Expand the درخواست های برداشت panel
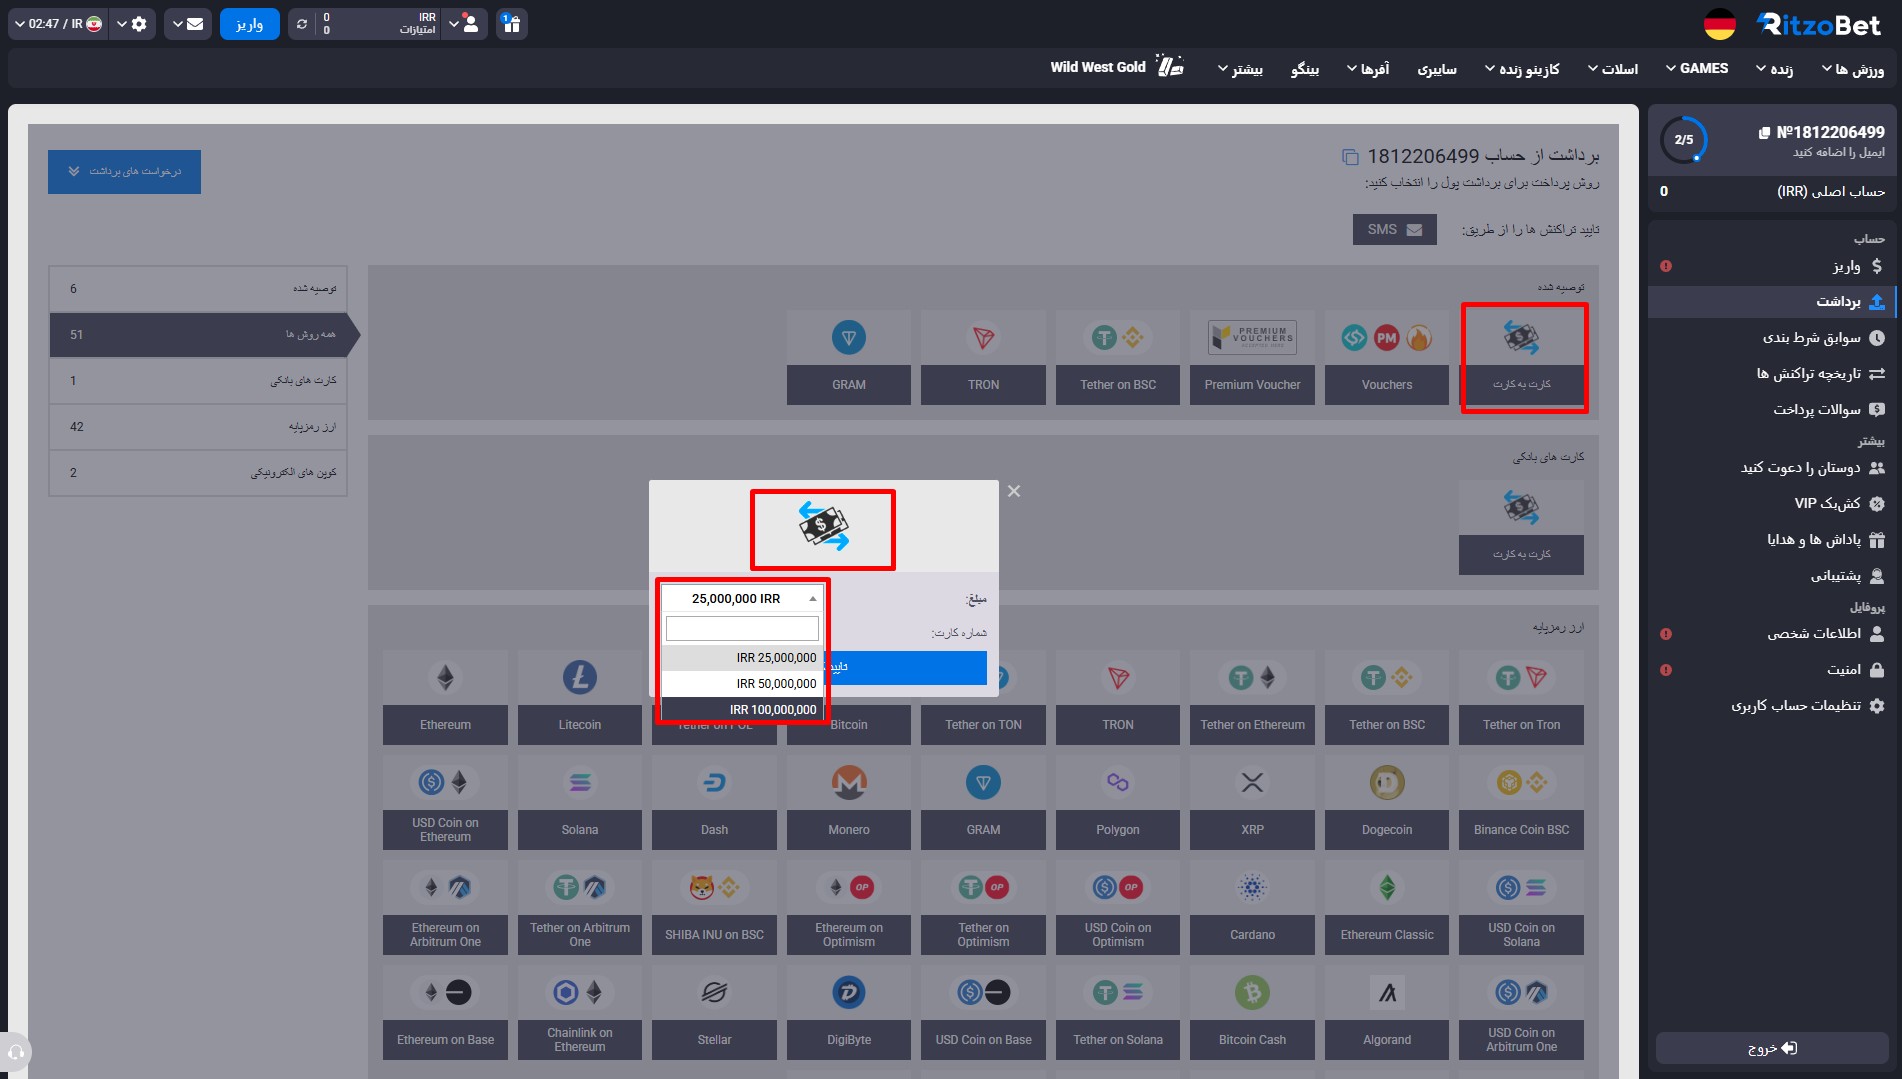The height and width of the screenshot is (1079, 1902). point(124,172)
